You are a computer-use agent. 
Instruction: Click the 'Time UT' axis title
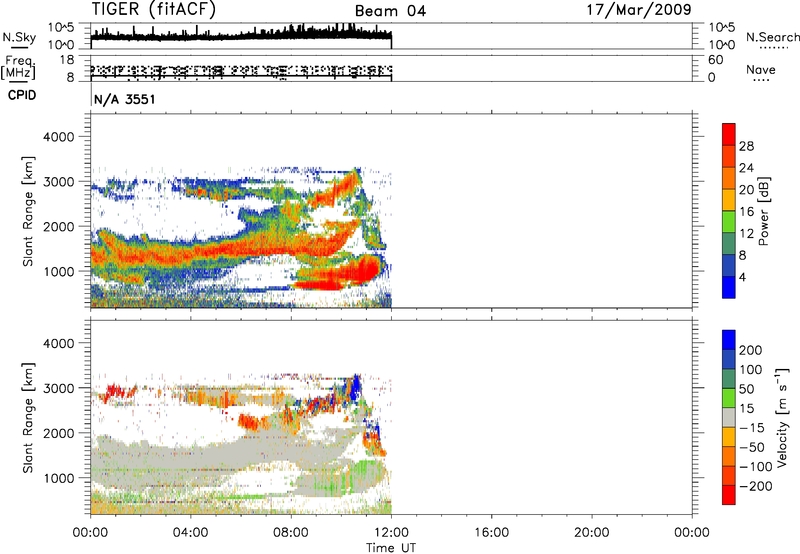click(x=391, y=548)
